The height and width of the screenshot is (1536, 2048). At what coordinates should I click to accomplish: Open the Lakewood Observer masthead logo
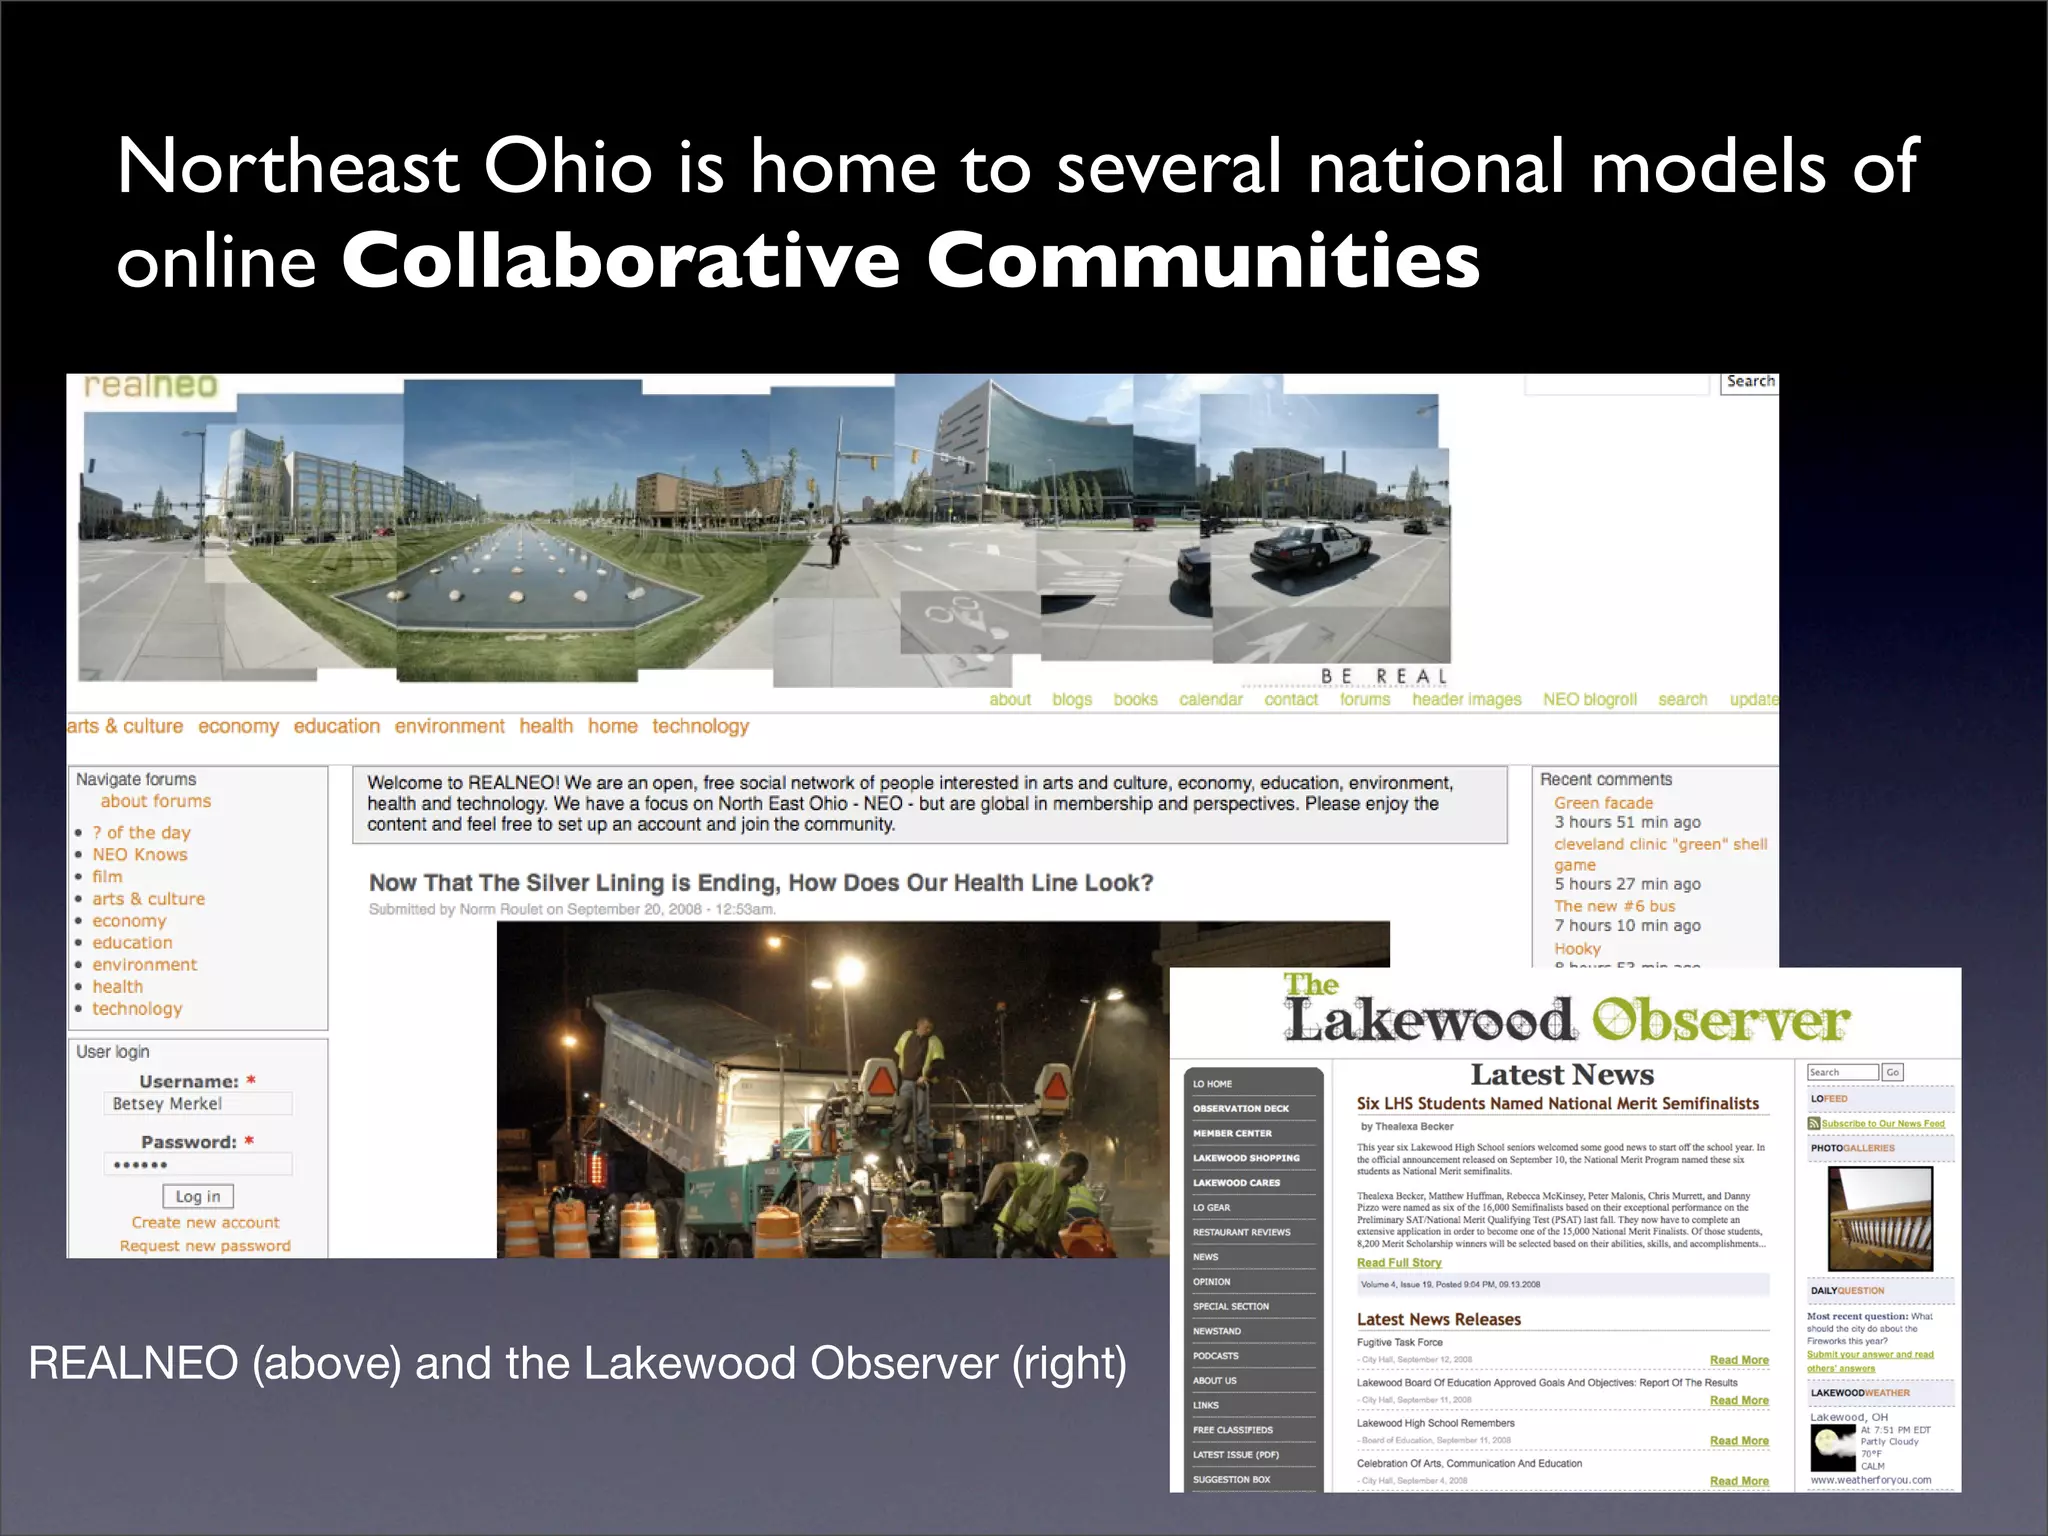point(1567,1009)
